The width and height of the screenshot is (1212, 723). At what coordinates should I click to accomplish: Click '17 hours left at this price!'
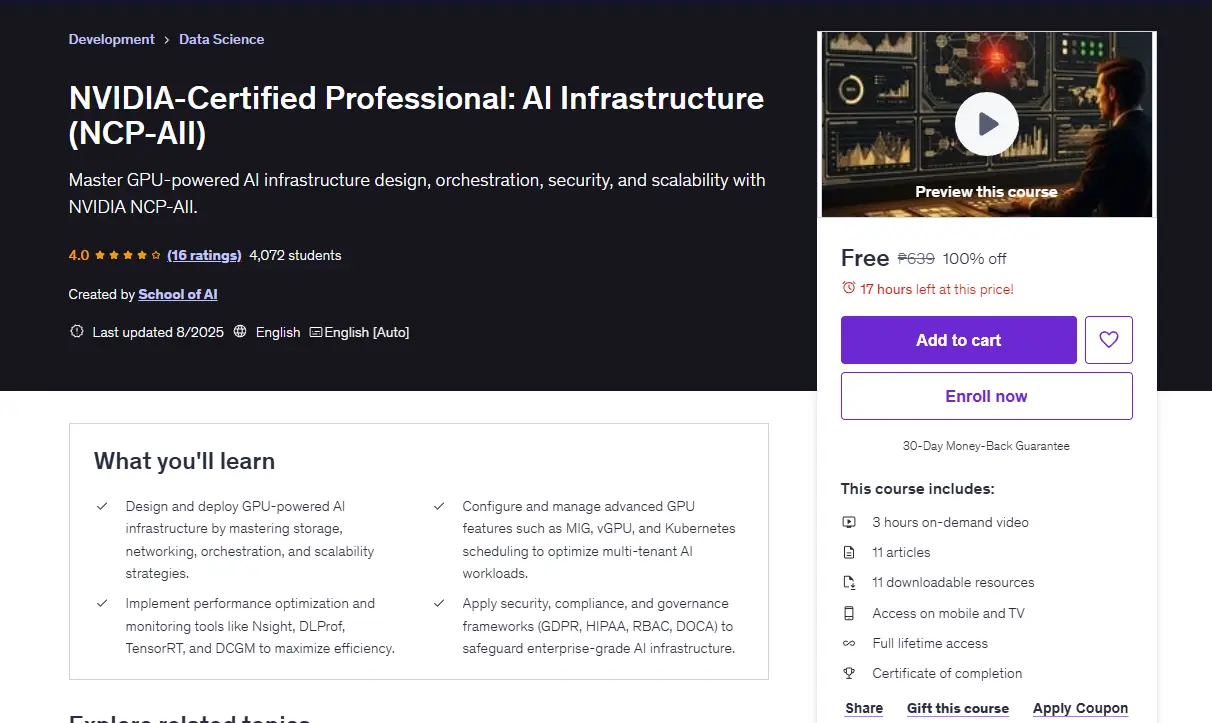click(x=937, y=289)
